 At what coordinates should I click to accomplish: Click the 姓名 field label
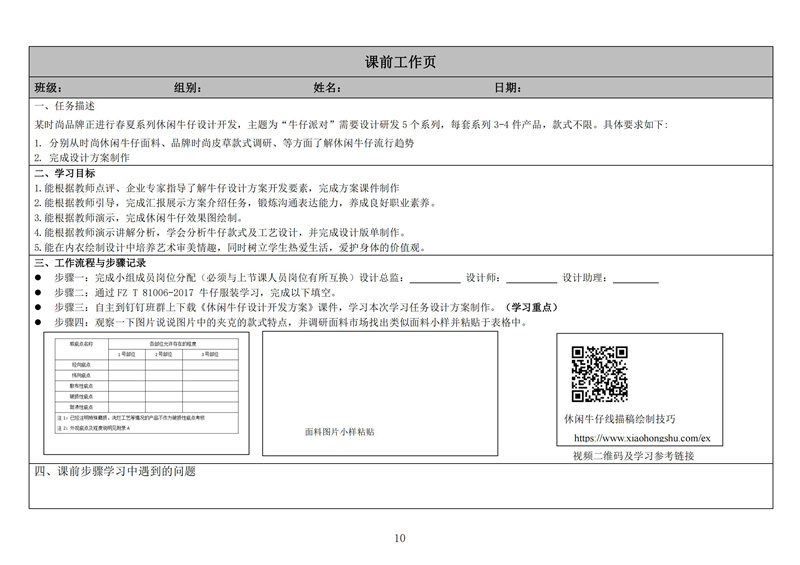tap(327, 88)
